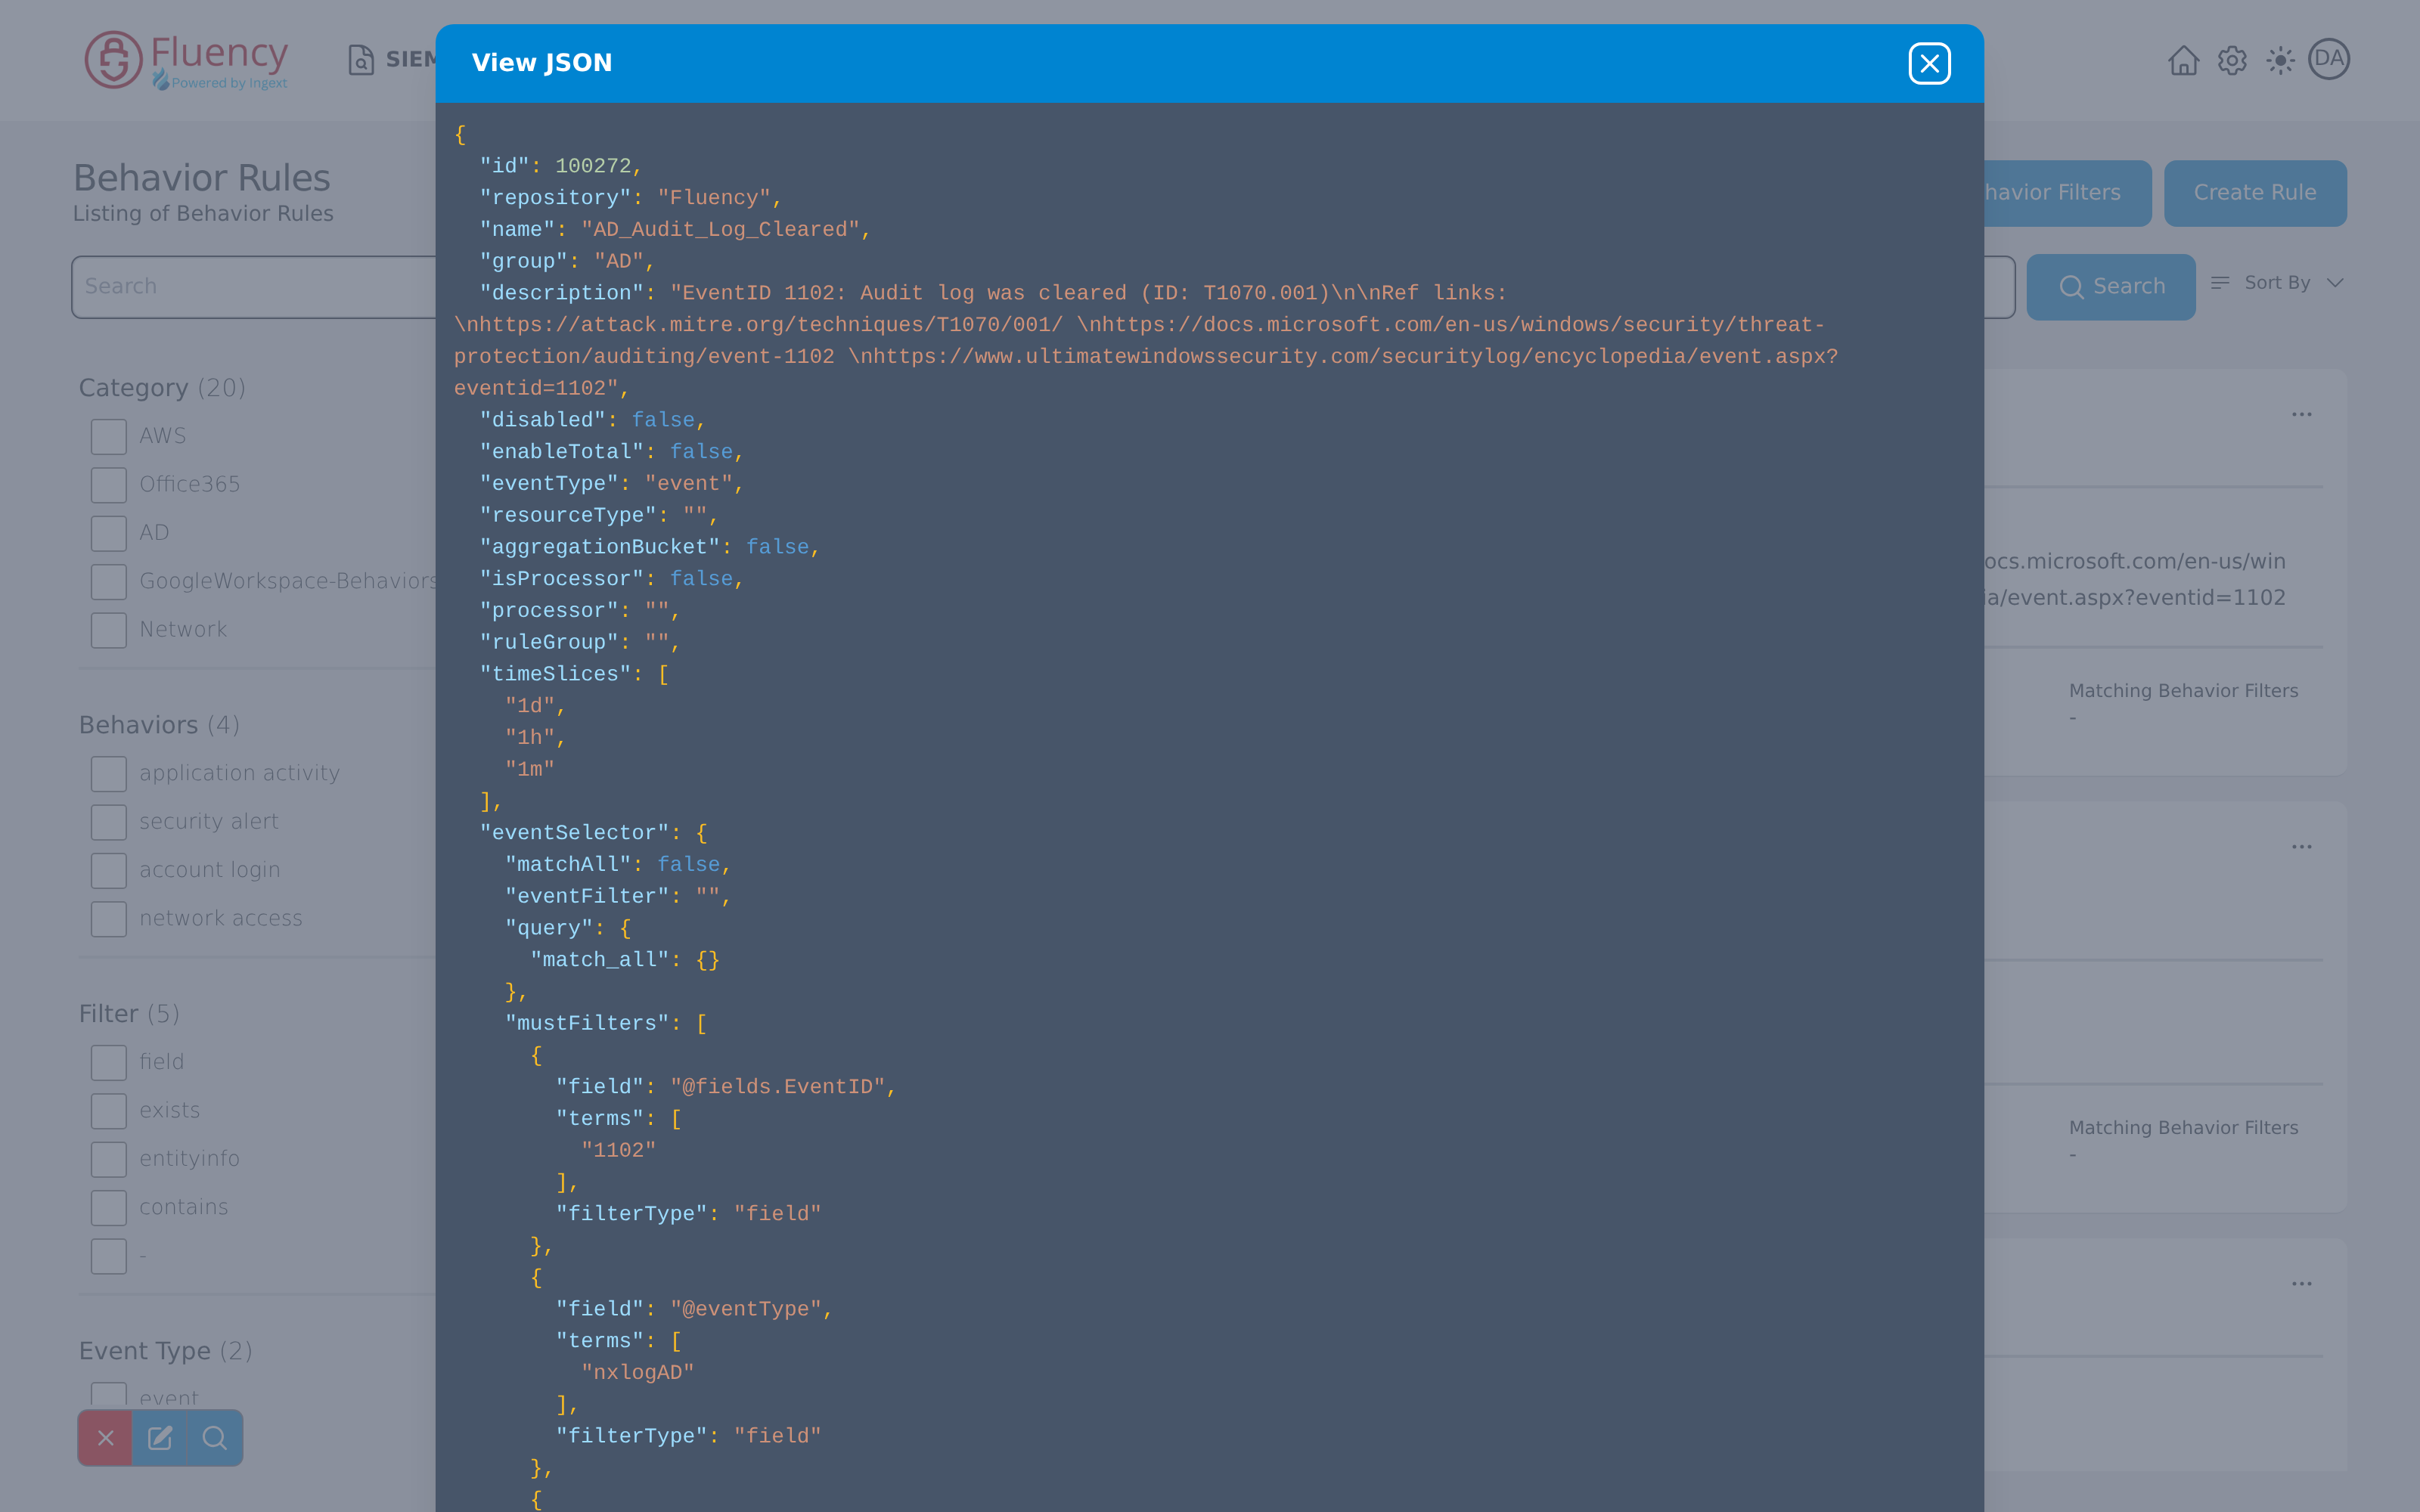Check the account login checkbox
This screenshot has width=2420, height=1512.
(109, 871)
